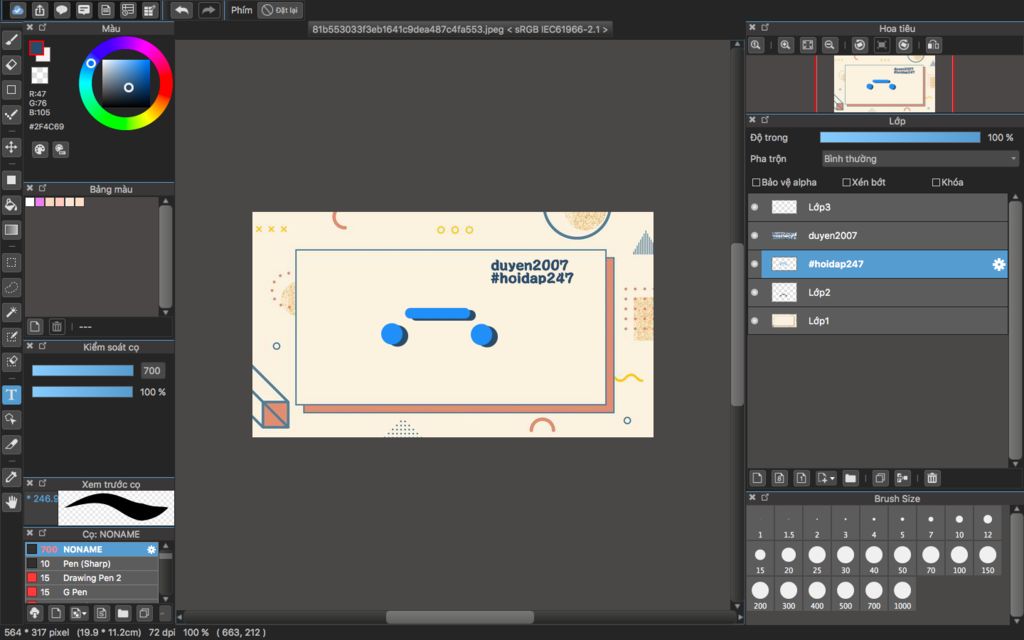Select the transparent color swatch
The height and width of the screenshot is (640, 1024).
point(40,75)
